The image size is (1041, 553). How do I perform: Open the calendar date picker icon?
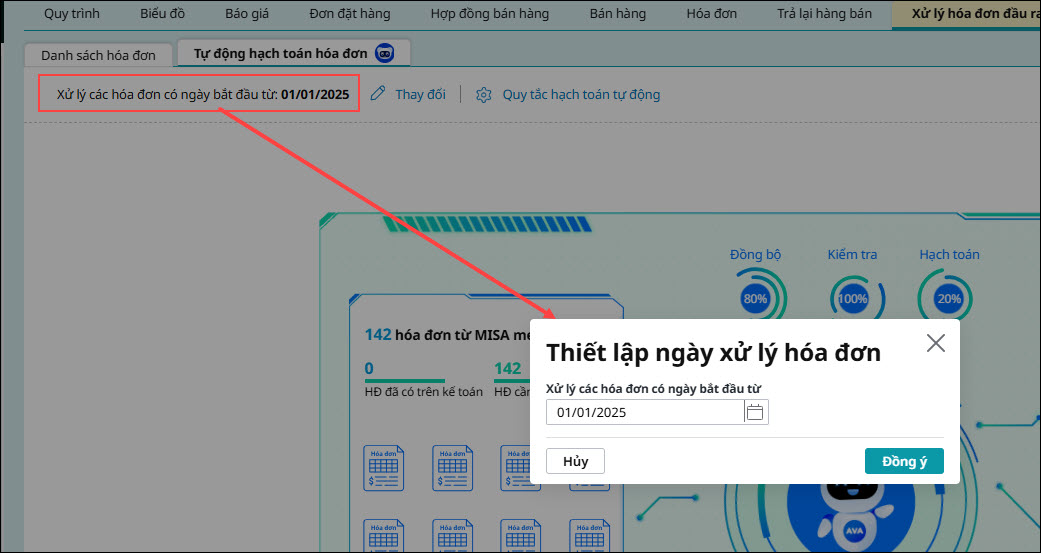coord(756,412)
